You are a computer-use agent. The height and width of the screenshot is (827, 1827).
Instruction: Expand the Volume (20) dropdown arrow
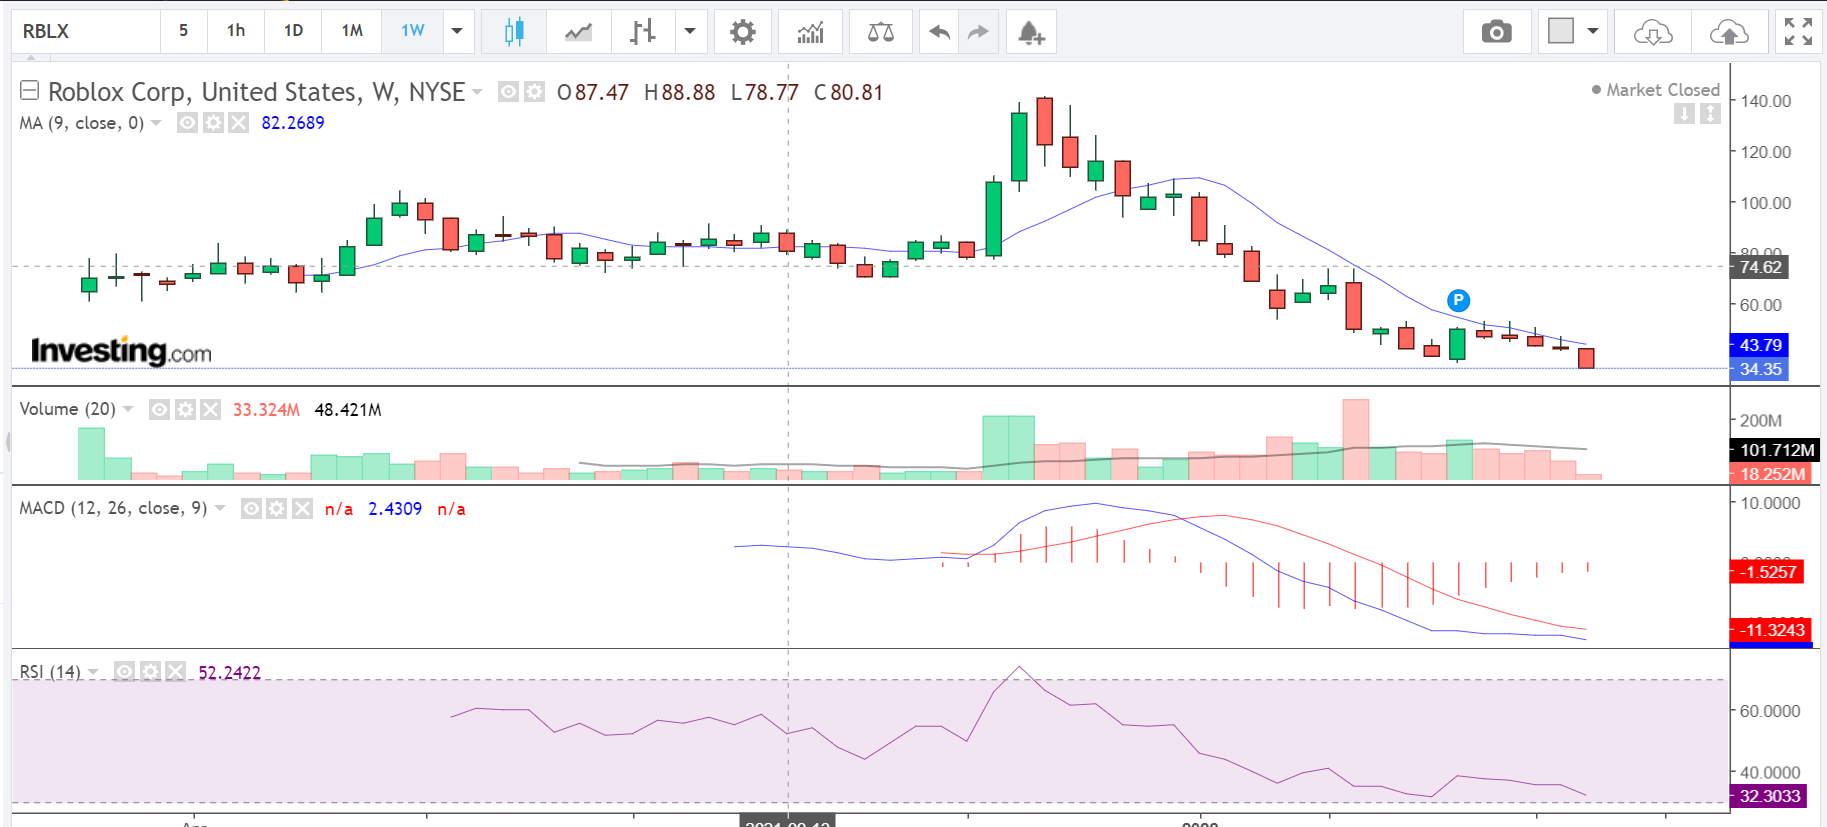coord(128,410)
